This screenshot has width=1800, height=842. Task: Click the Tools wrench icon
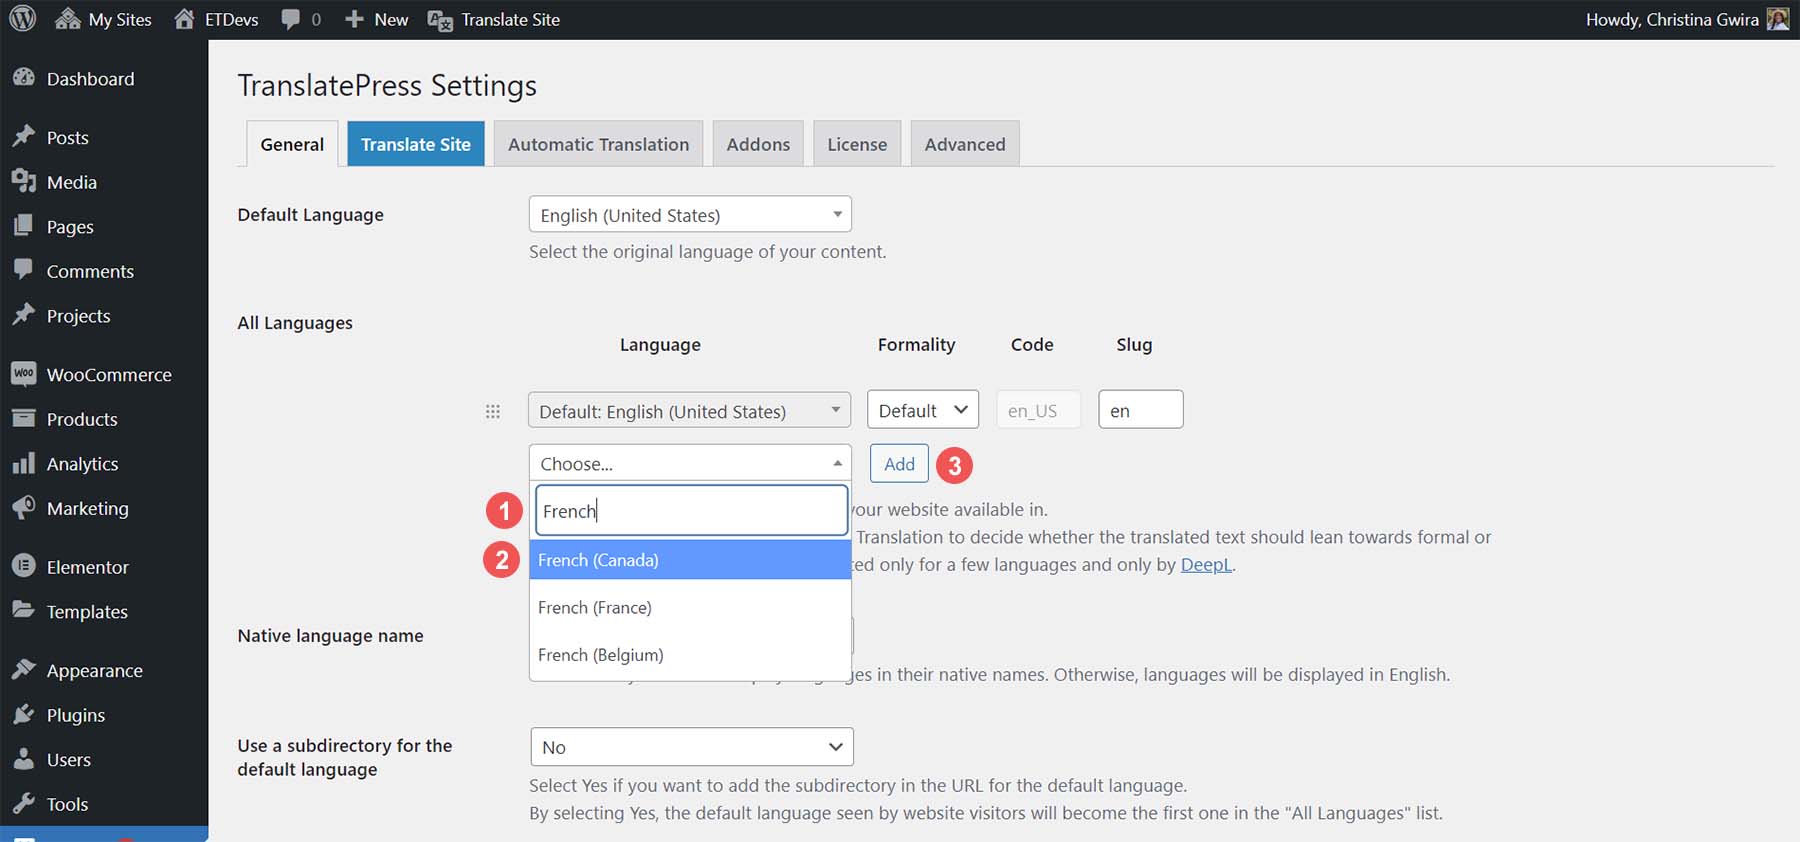24,803
